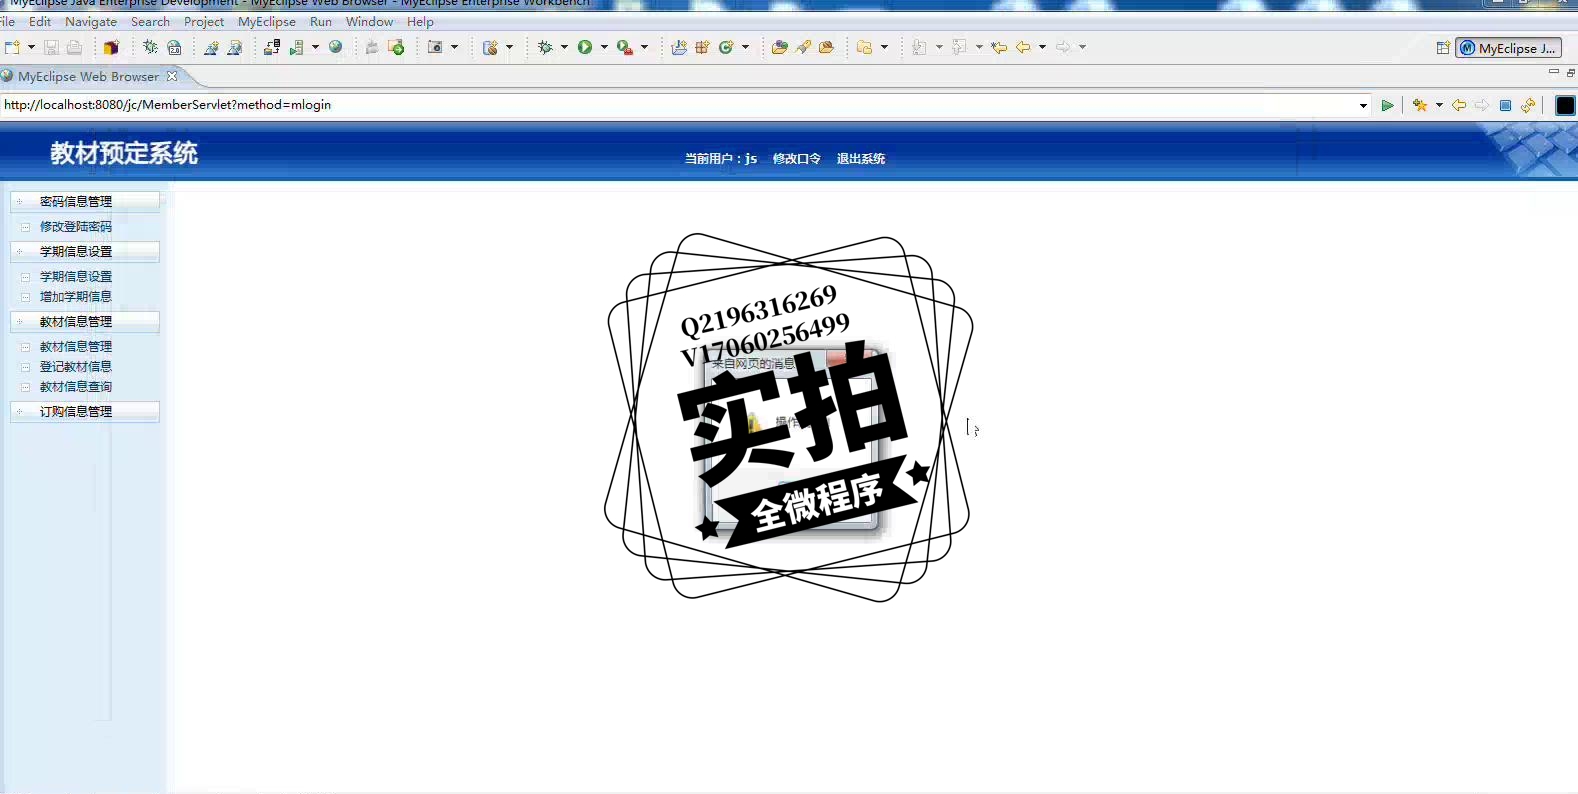Screen dimensions: 1578x794
Task: Click the browser stop square icon
Action: pyautogui.click(x=1505, y=105)
